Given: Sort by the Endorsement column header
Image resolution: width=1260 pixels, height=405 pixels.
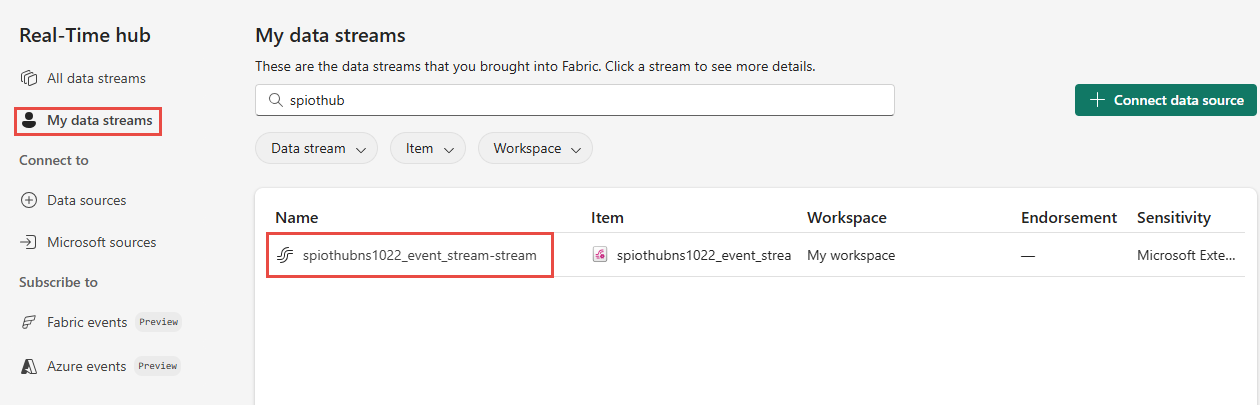Looking at the screenshot, I should (1069, 217).
